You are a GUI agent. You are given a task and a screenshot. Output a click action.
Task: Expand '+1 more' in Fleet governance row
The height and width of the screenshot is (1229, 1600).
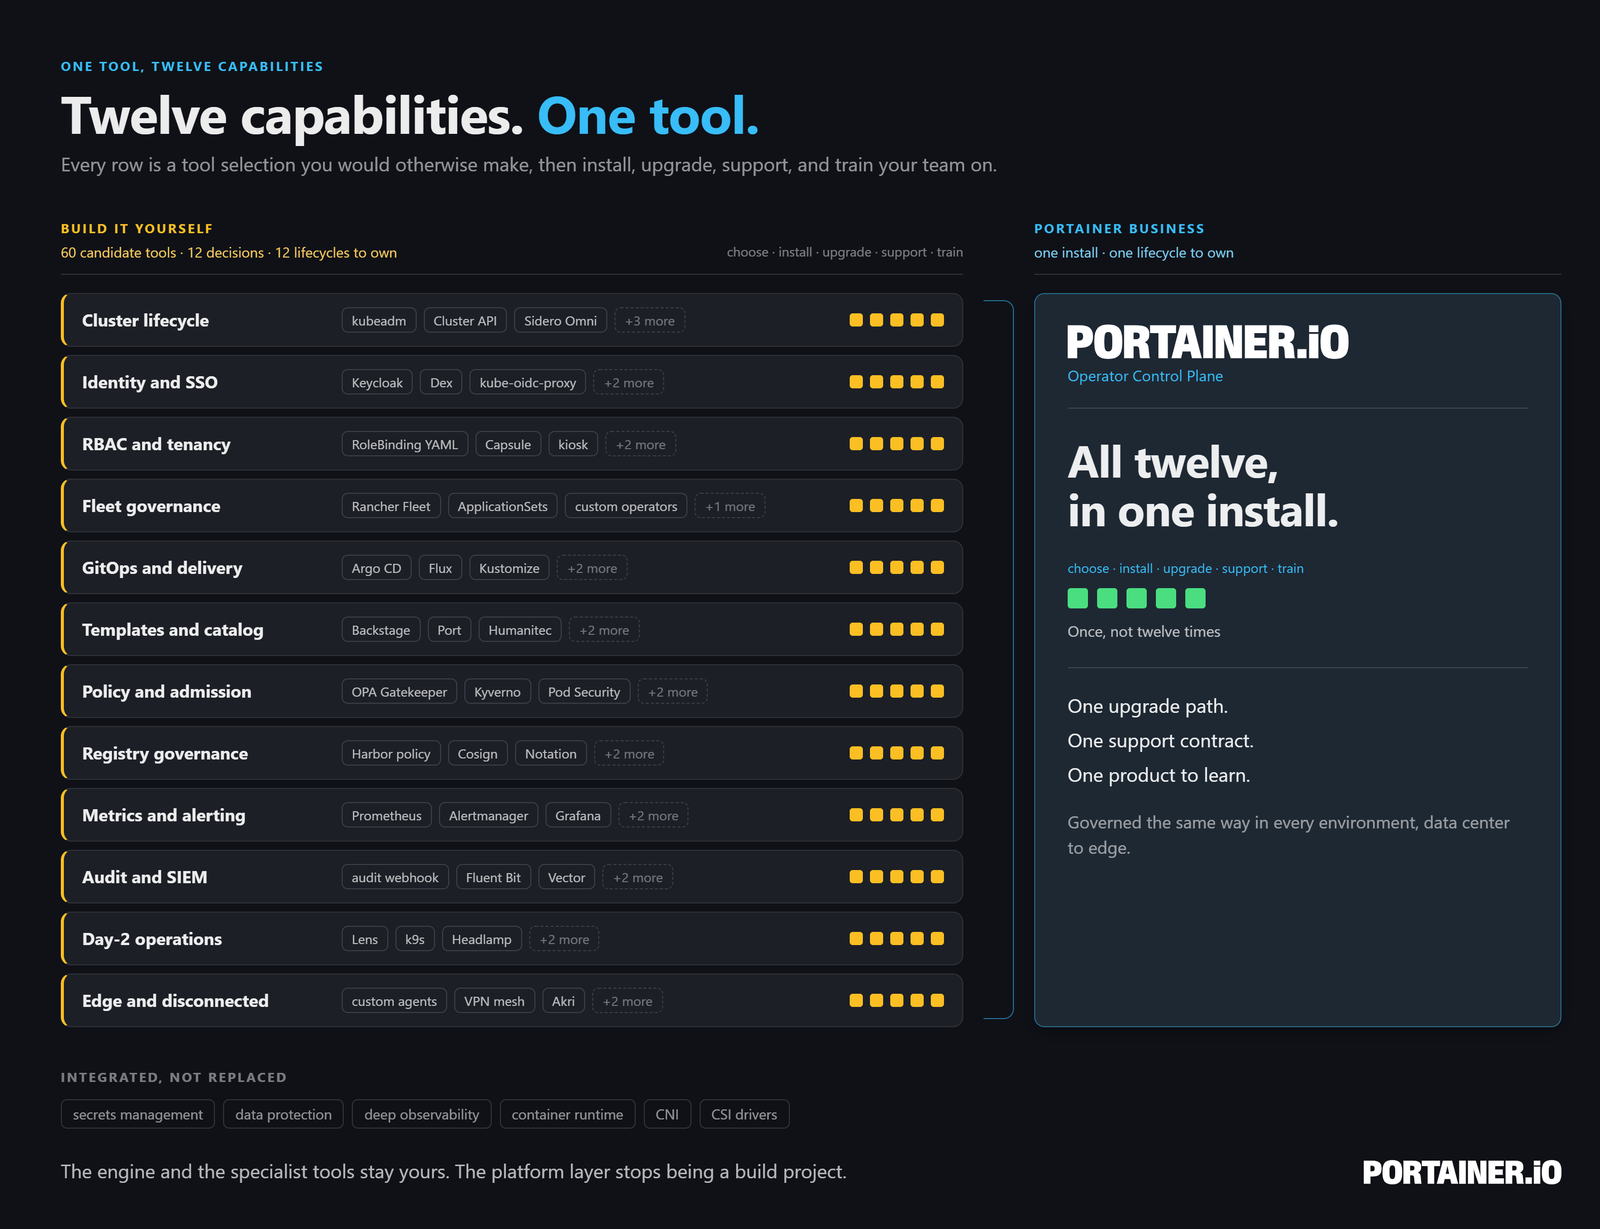coord(730,506)
